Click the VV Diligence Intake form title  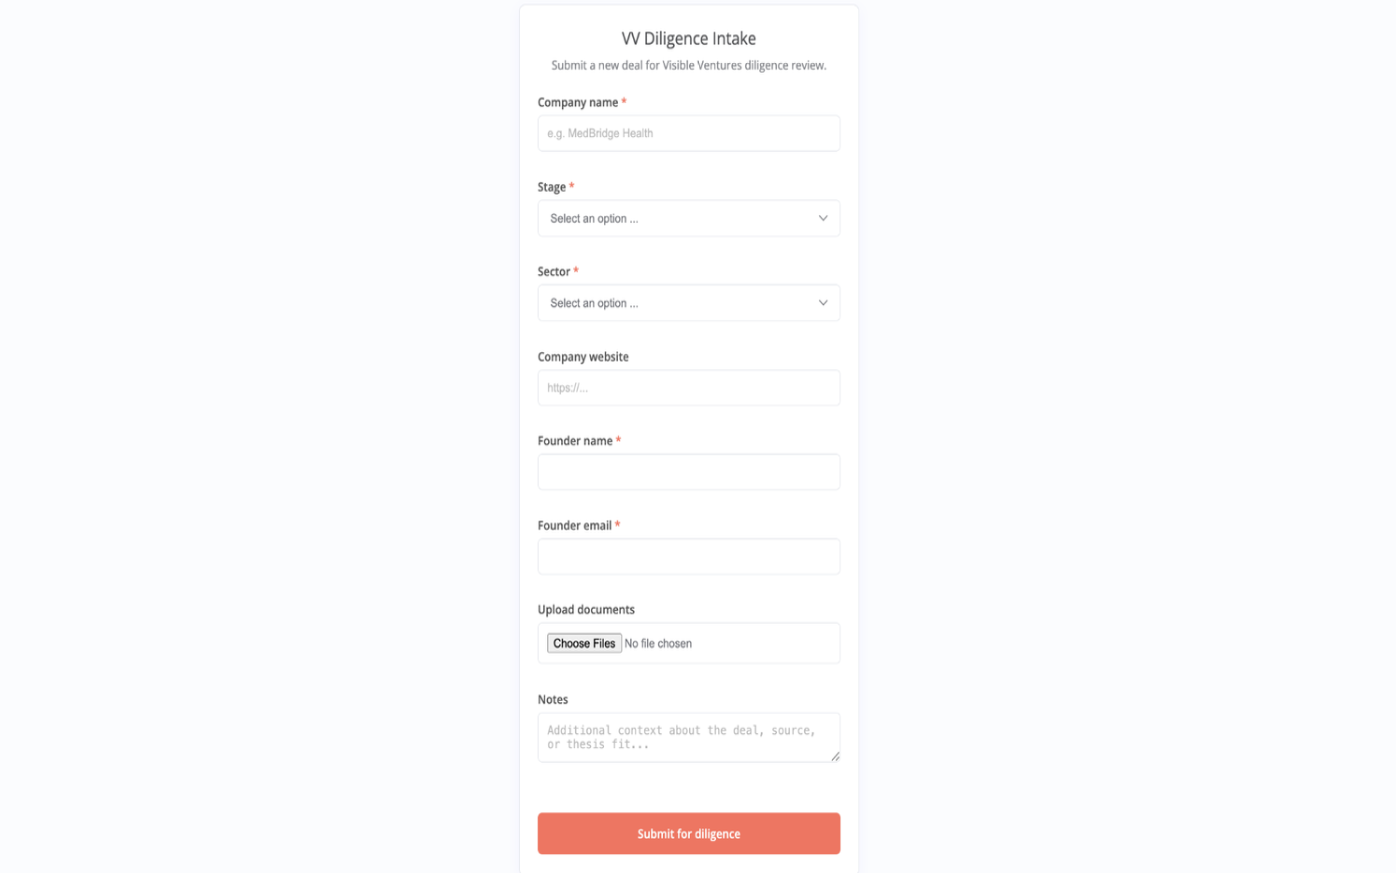[x=688, y=39]
